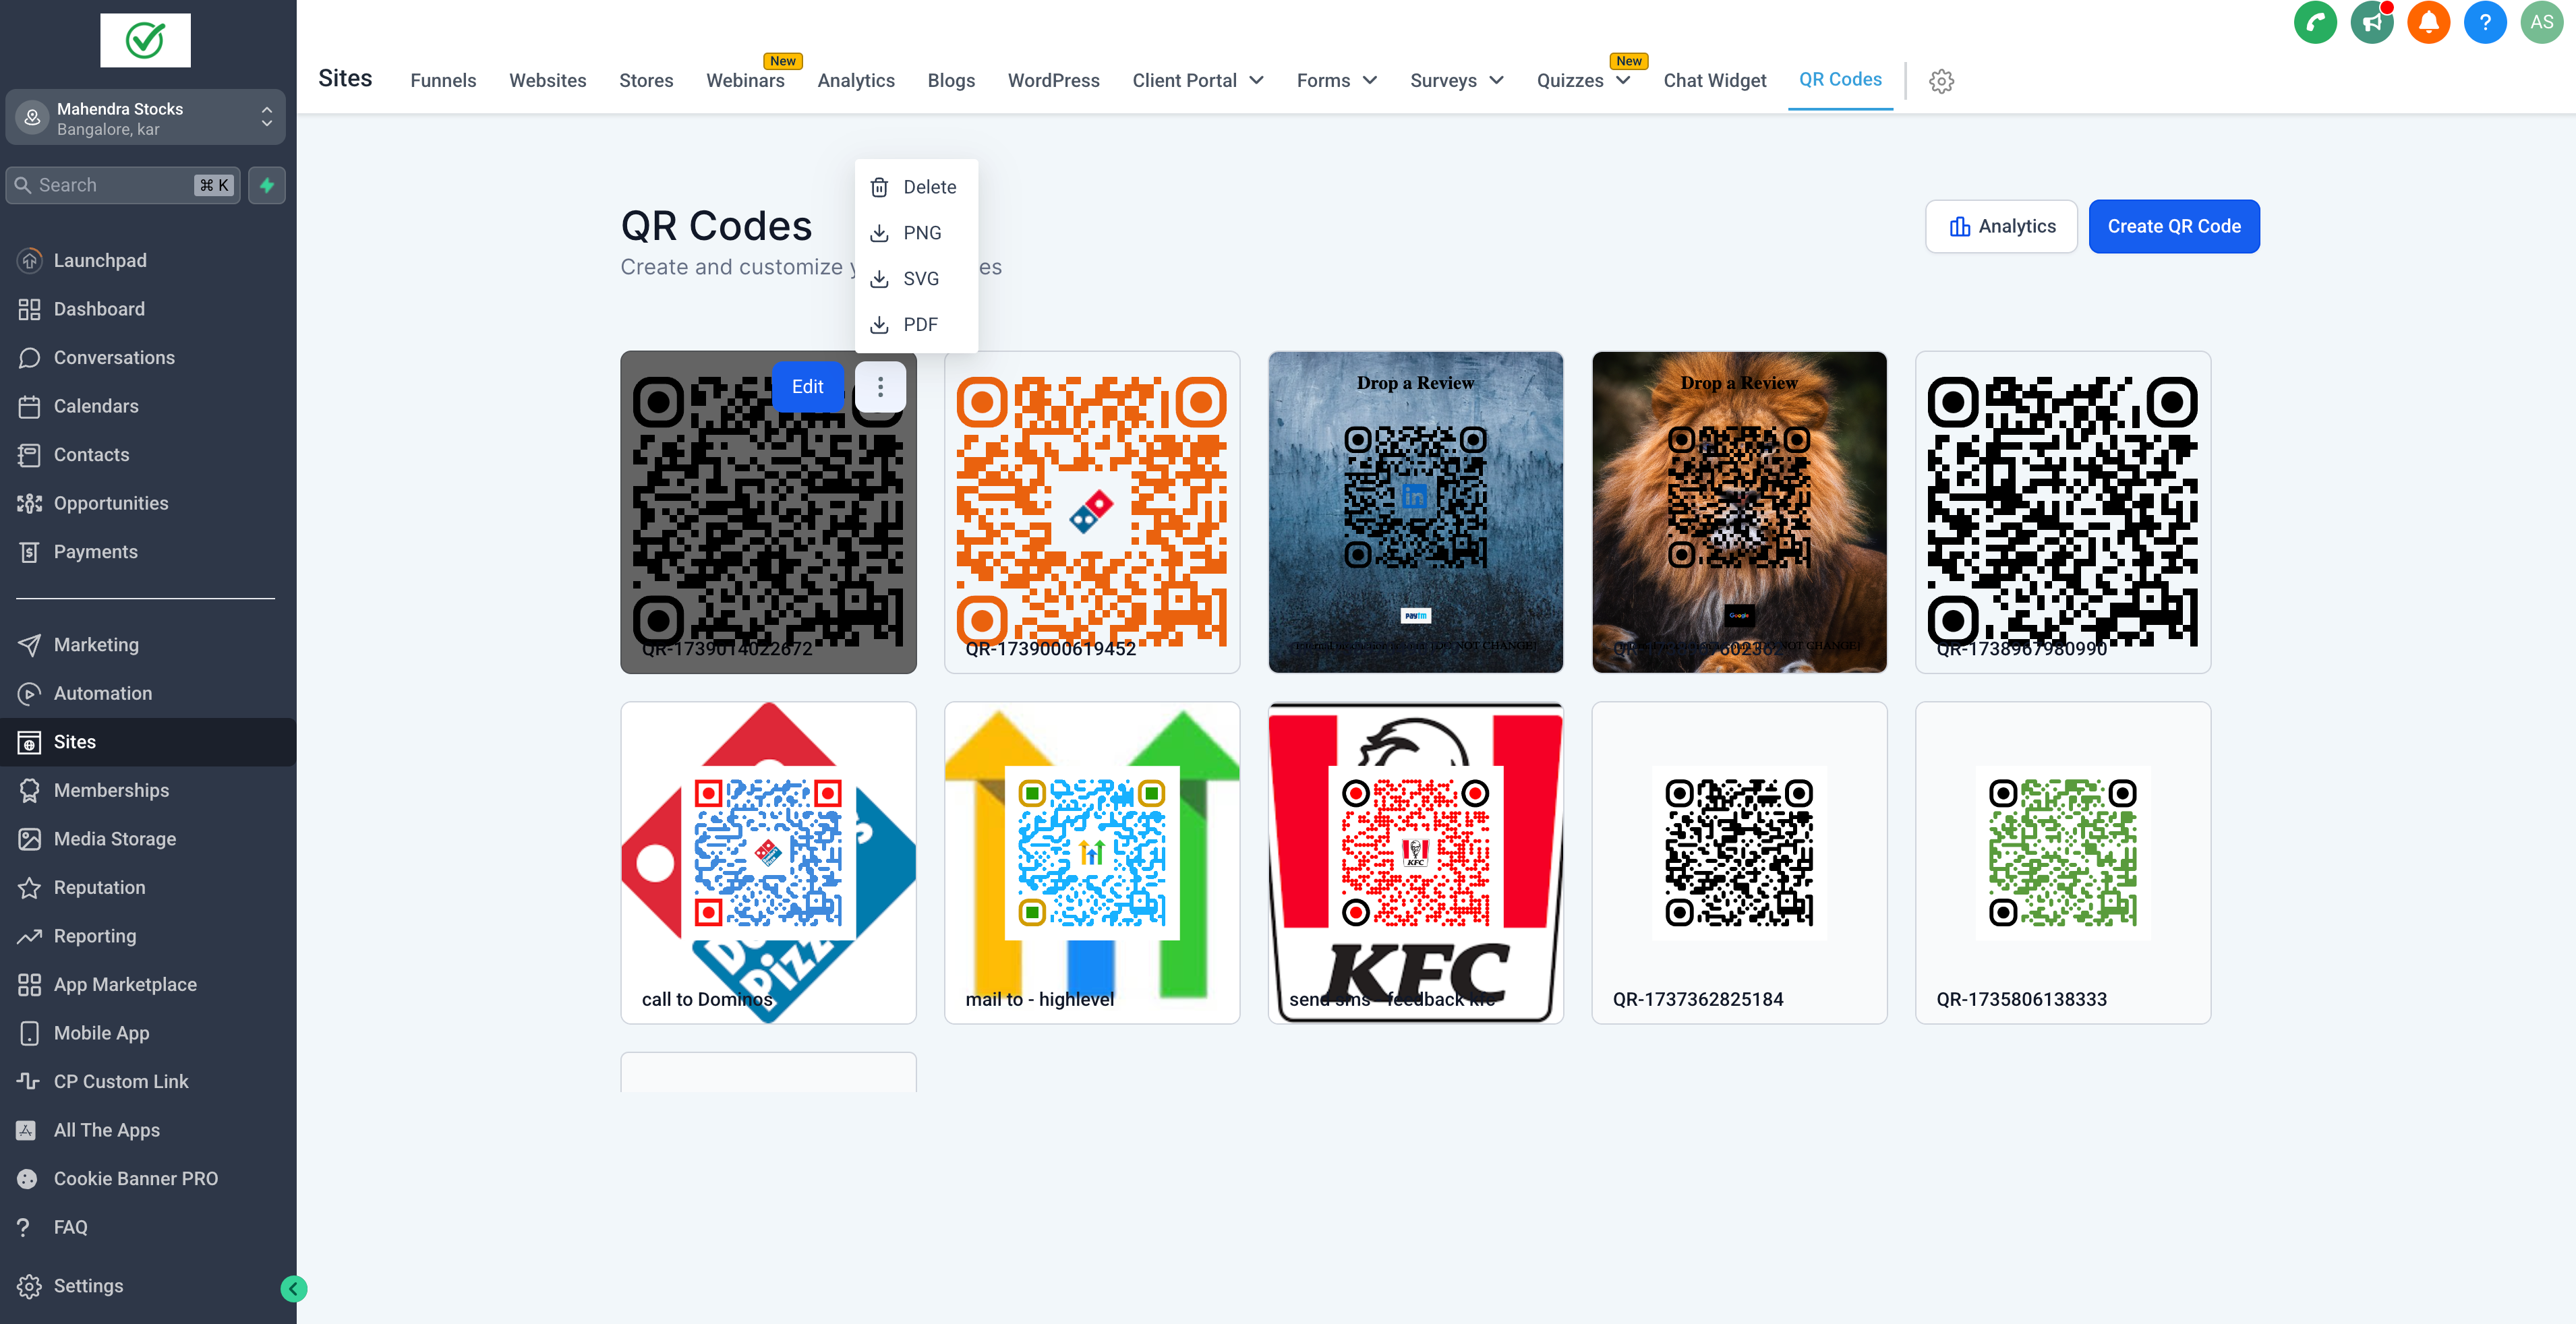The height and width of the screenshot is (1324, 2576).
Task: Open Analytics for QR codes
Action: pos(2001,226)
